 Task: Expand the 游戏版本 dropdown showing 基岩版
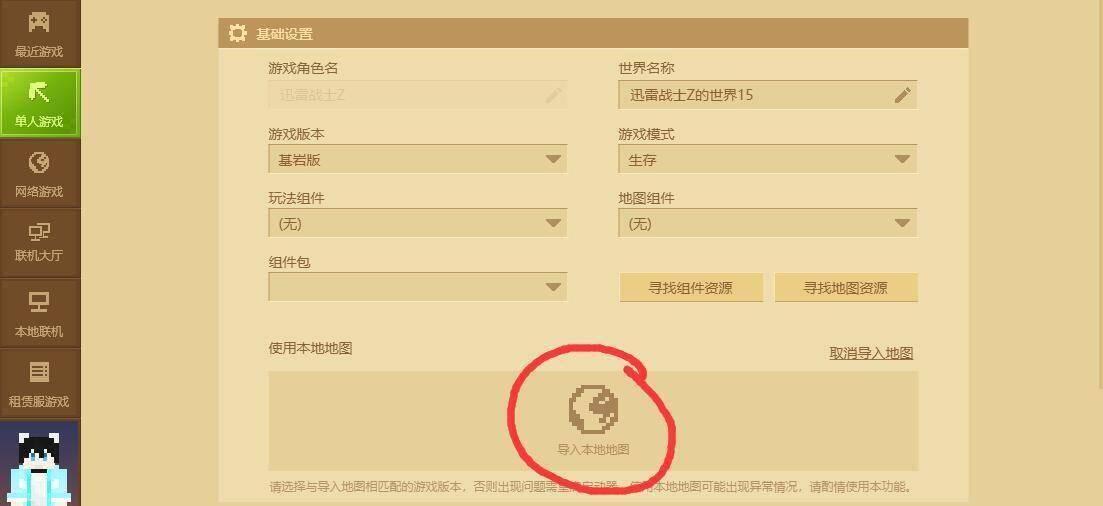[x=418, y=160]
